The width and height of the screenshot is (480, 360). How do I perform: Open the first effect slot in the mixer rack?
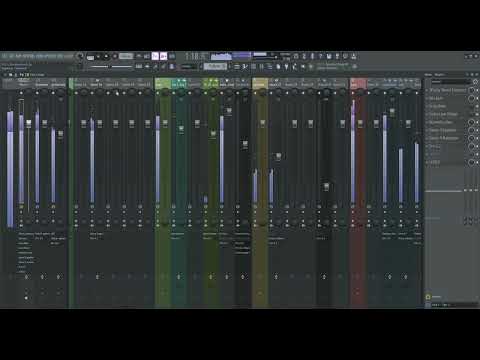point(447,90)
